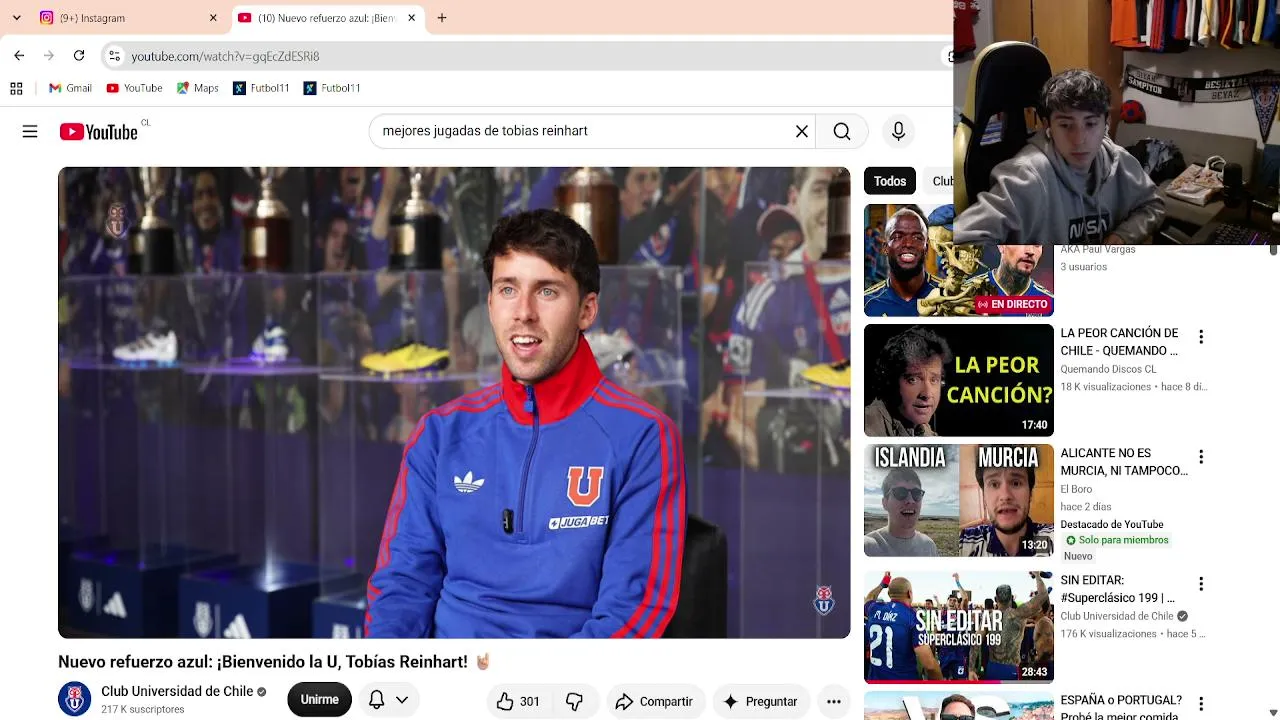Open the Gmail bookmark
1280x720 pixels.
[x=70, y=88]
